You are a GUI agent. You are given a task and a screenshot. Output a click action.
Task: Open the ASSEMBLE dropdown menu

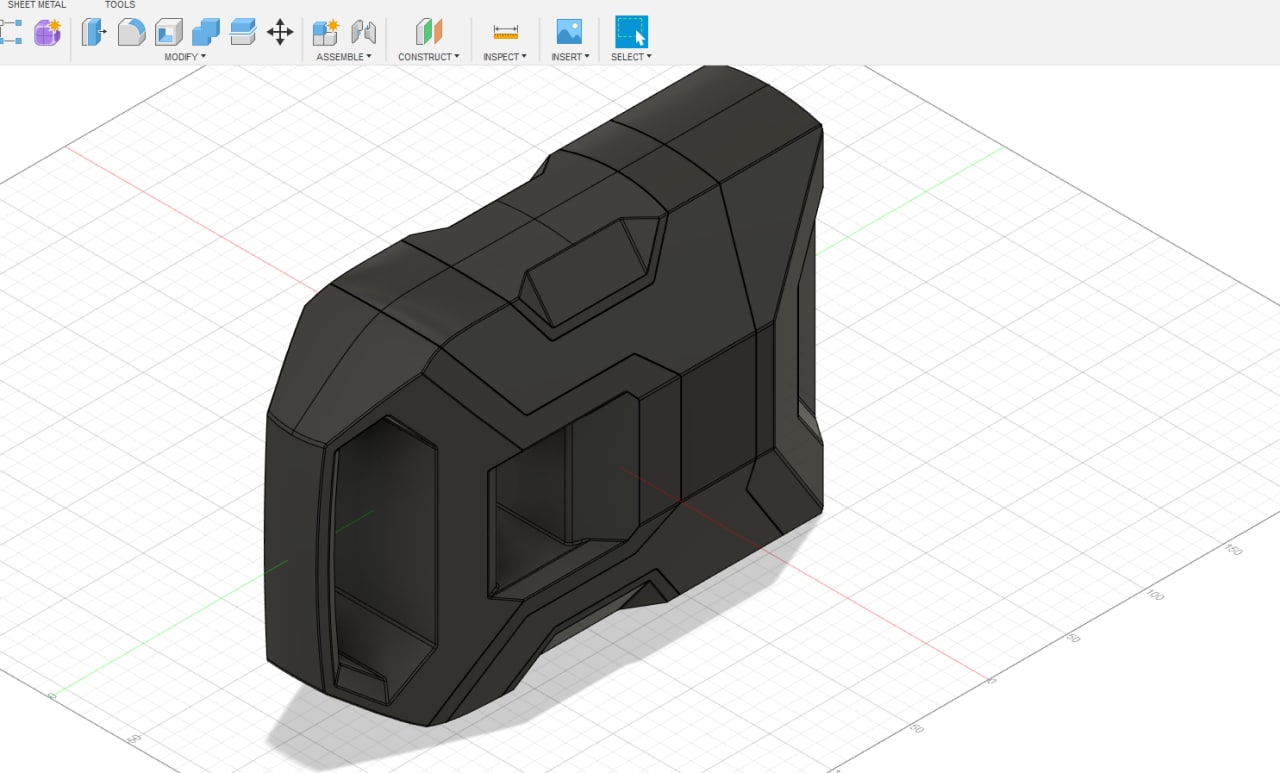pos(344,57)
